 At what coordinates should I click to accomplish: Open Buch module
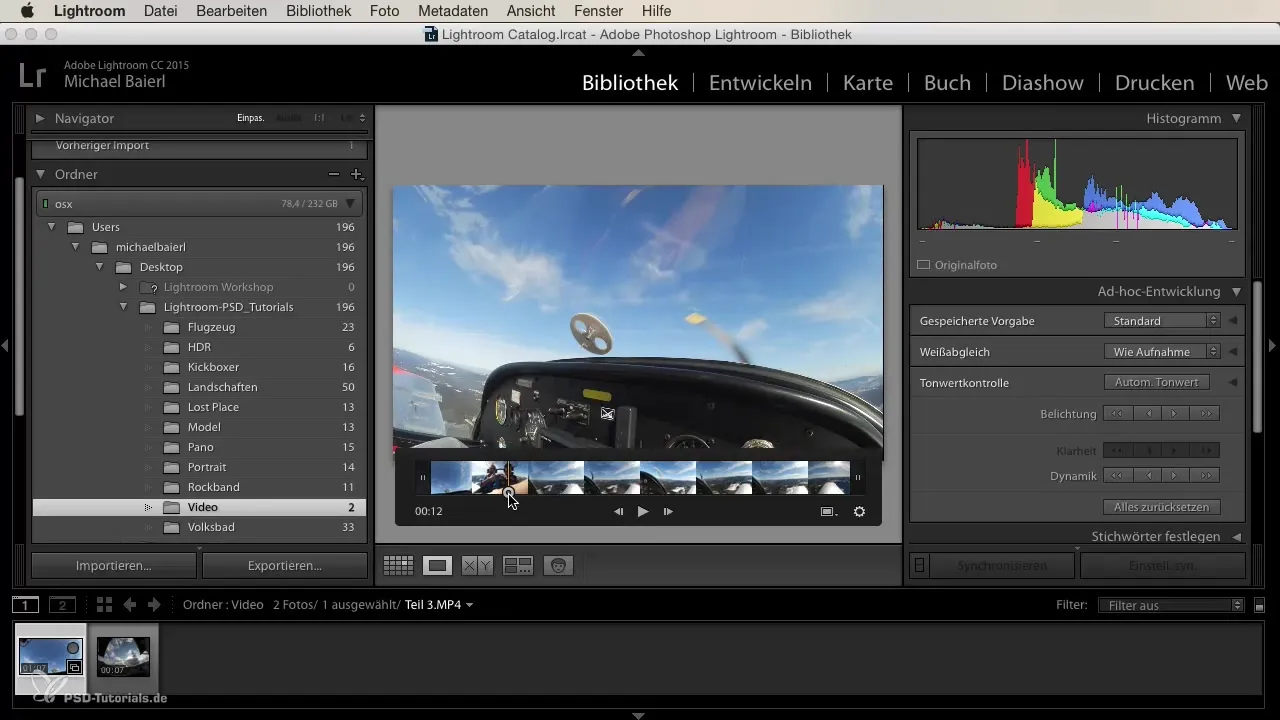pos(947,83)
